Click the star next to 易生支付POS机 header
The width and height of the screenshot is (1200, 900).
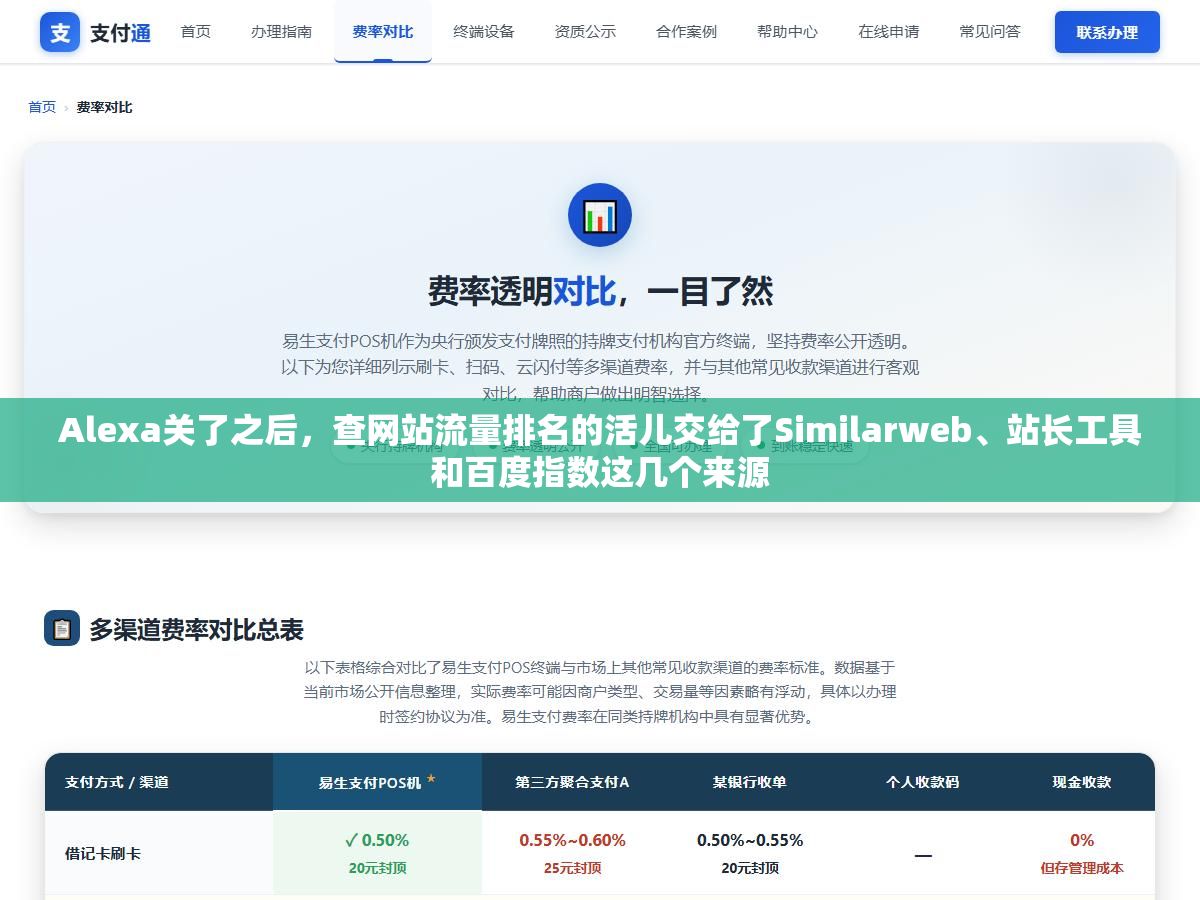[431, 780]
